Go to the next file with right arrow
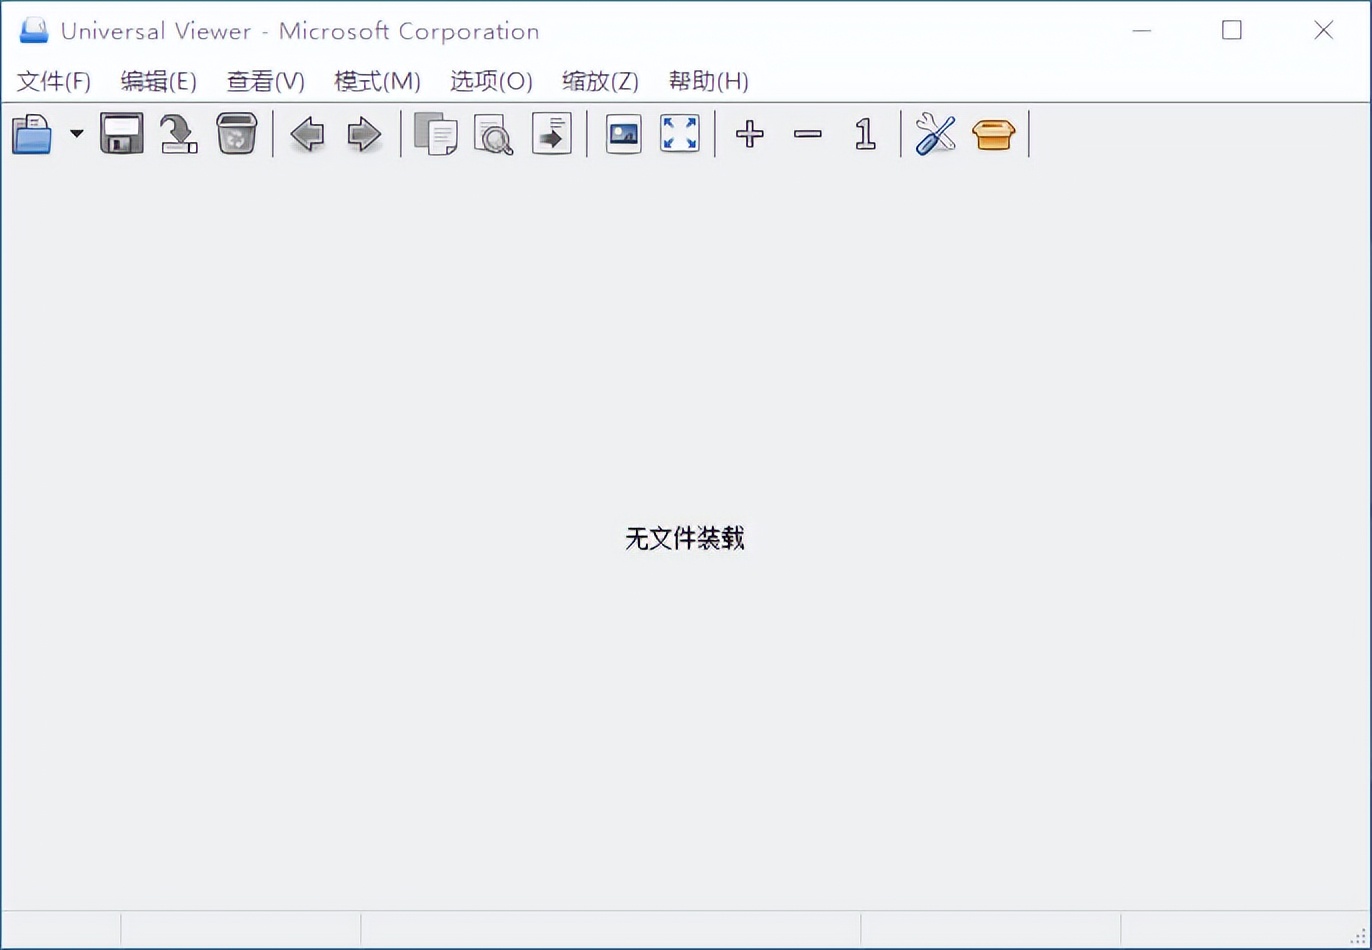 pos(365,133)
